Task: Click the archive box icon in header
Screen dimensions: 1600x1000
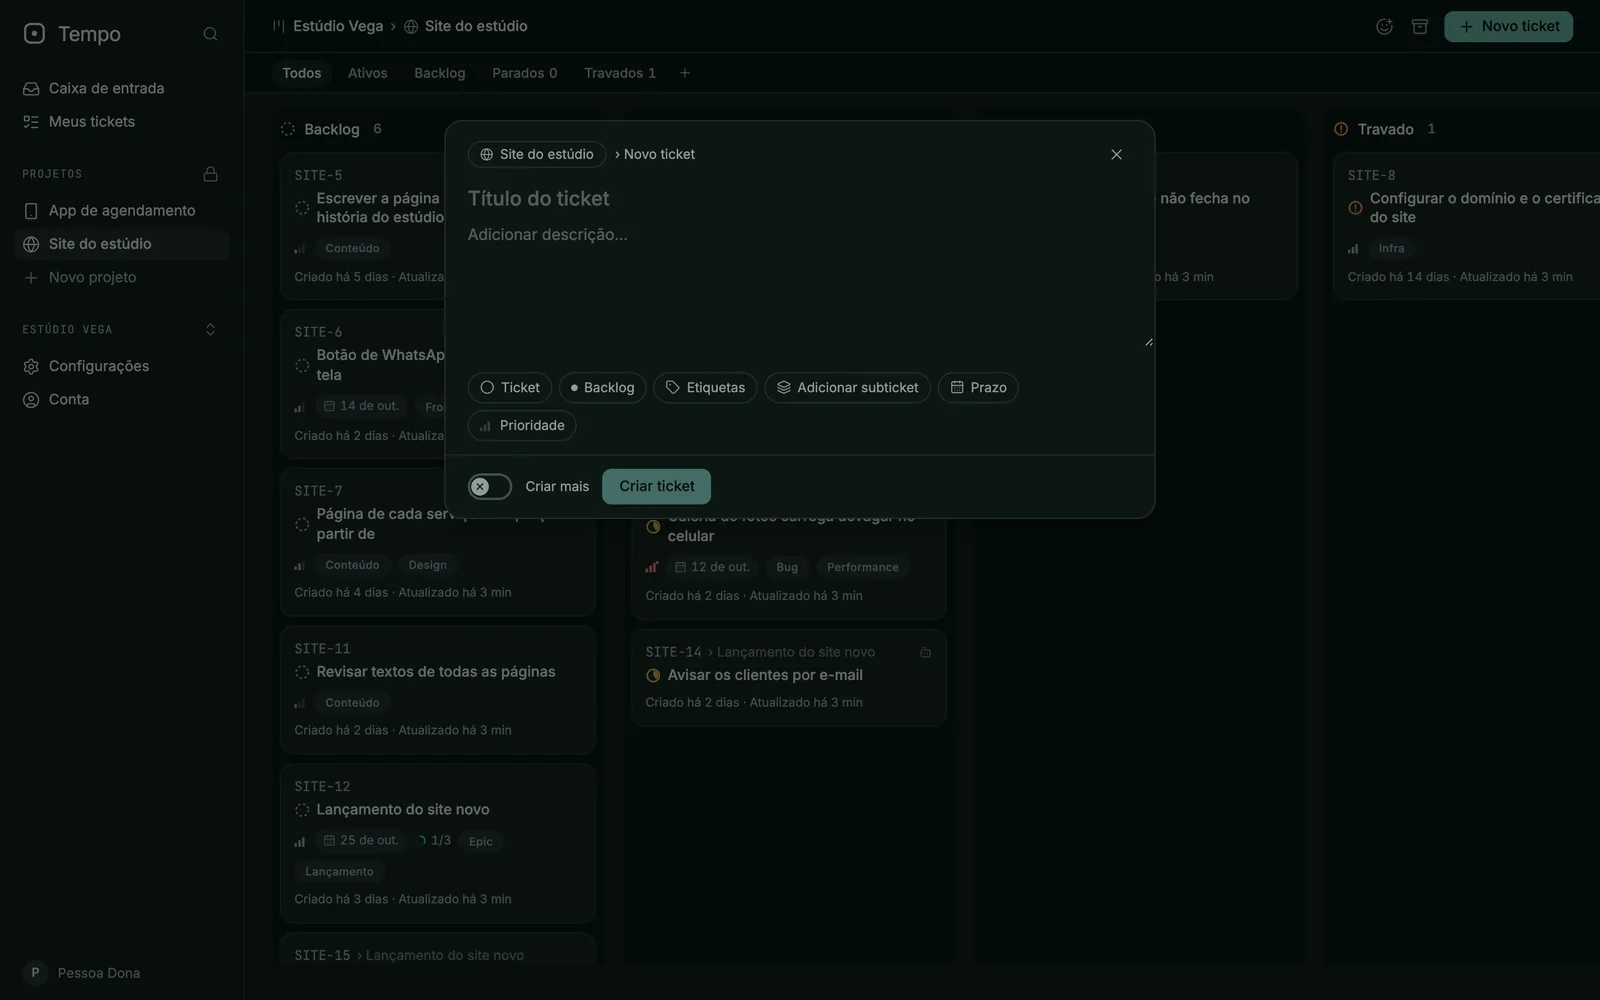Action: [1420, 27]
